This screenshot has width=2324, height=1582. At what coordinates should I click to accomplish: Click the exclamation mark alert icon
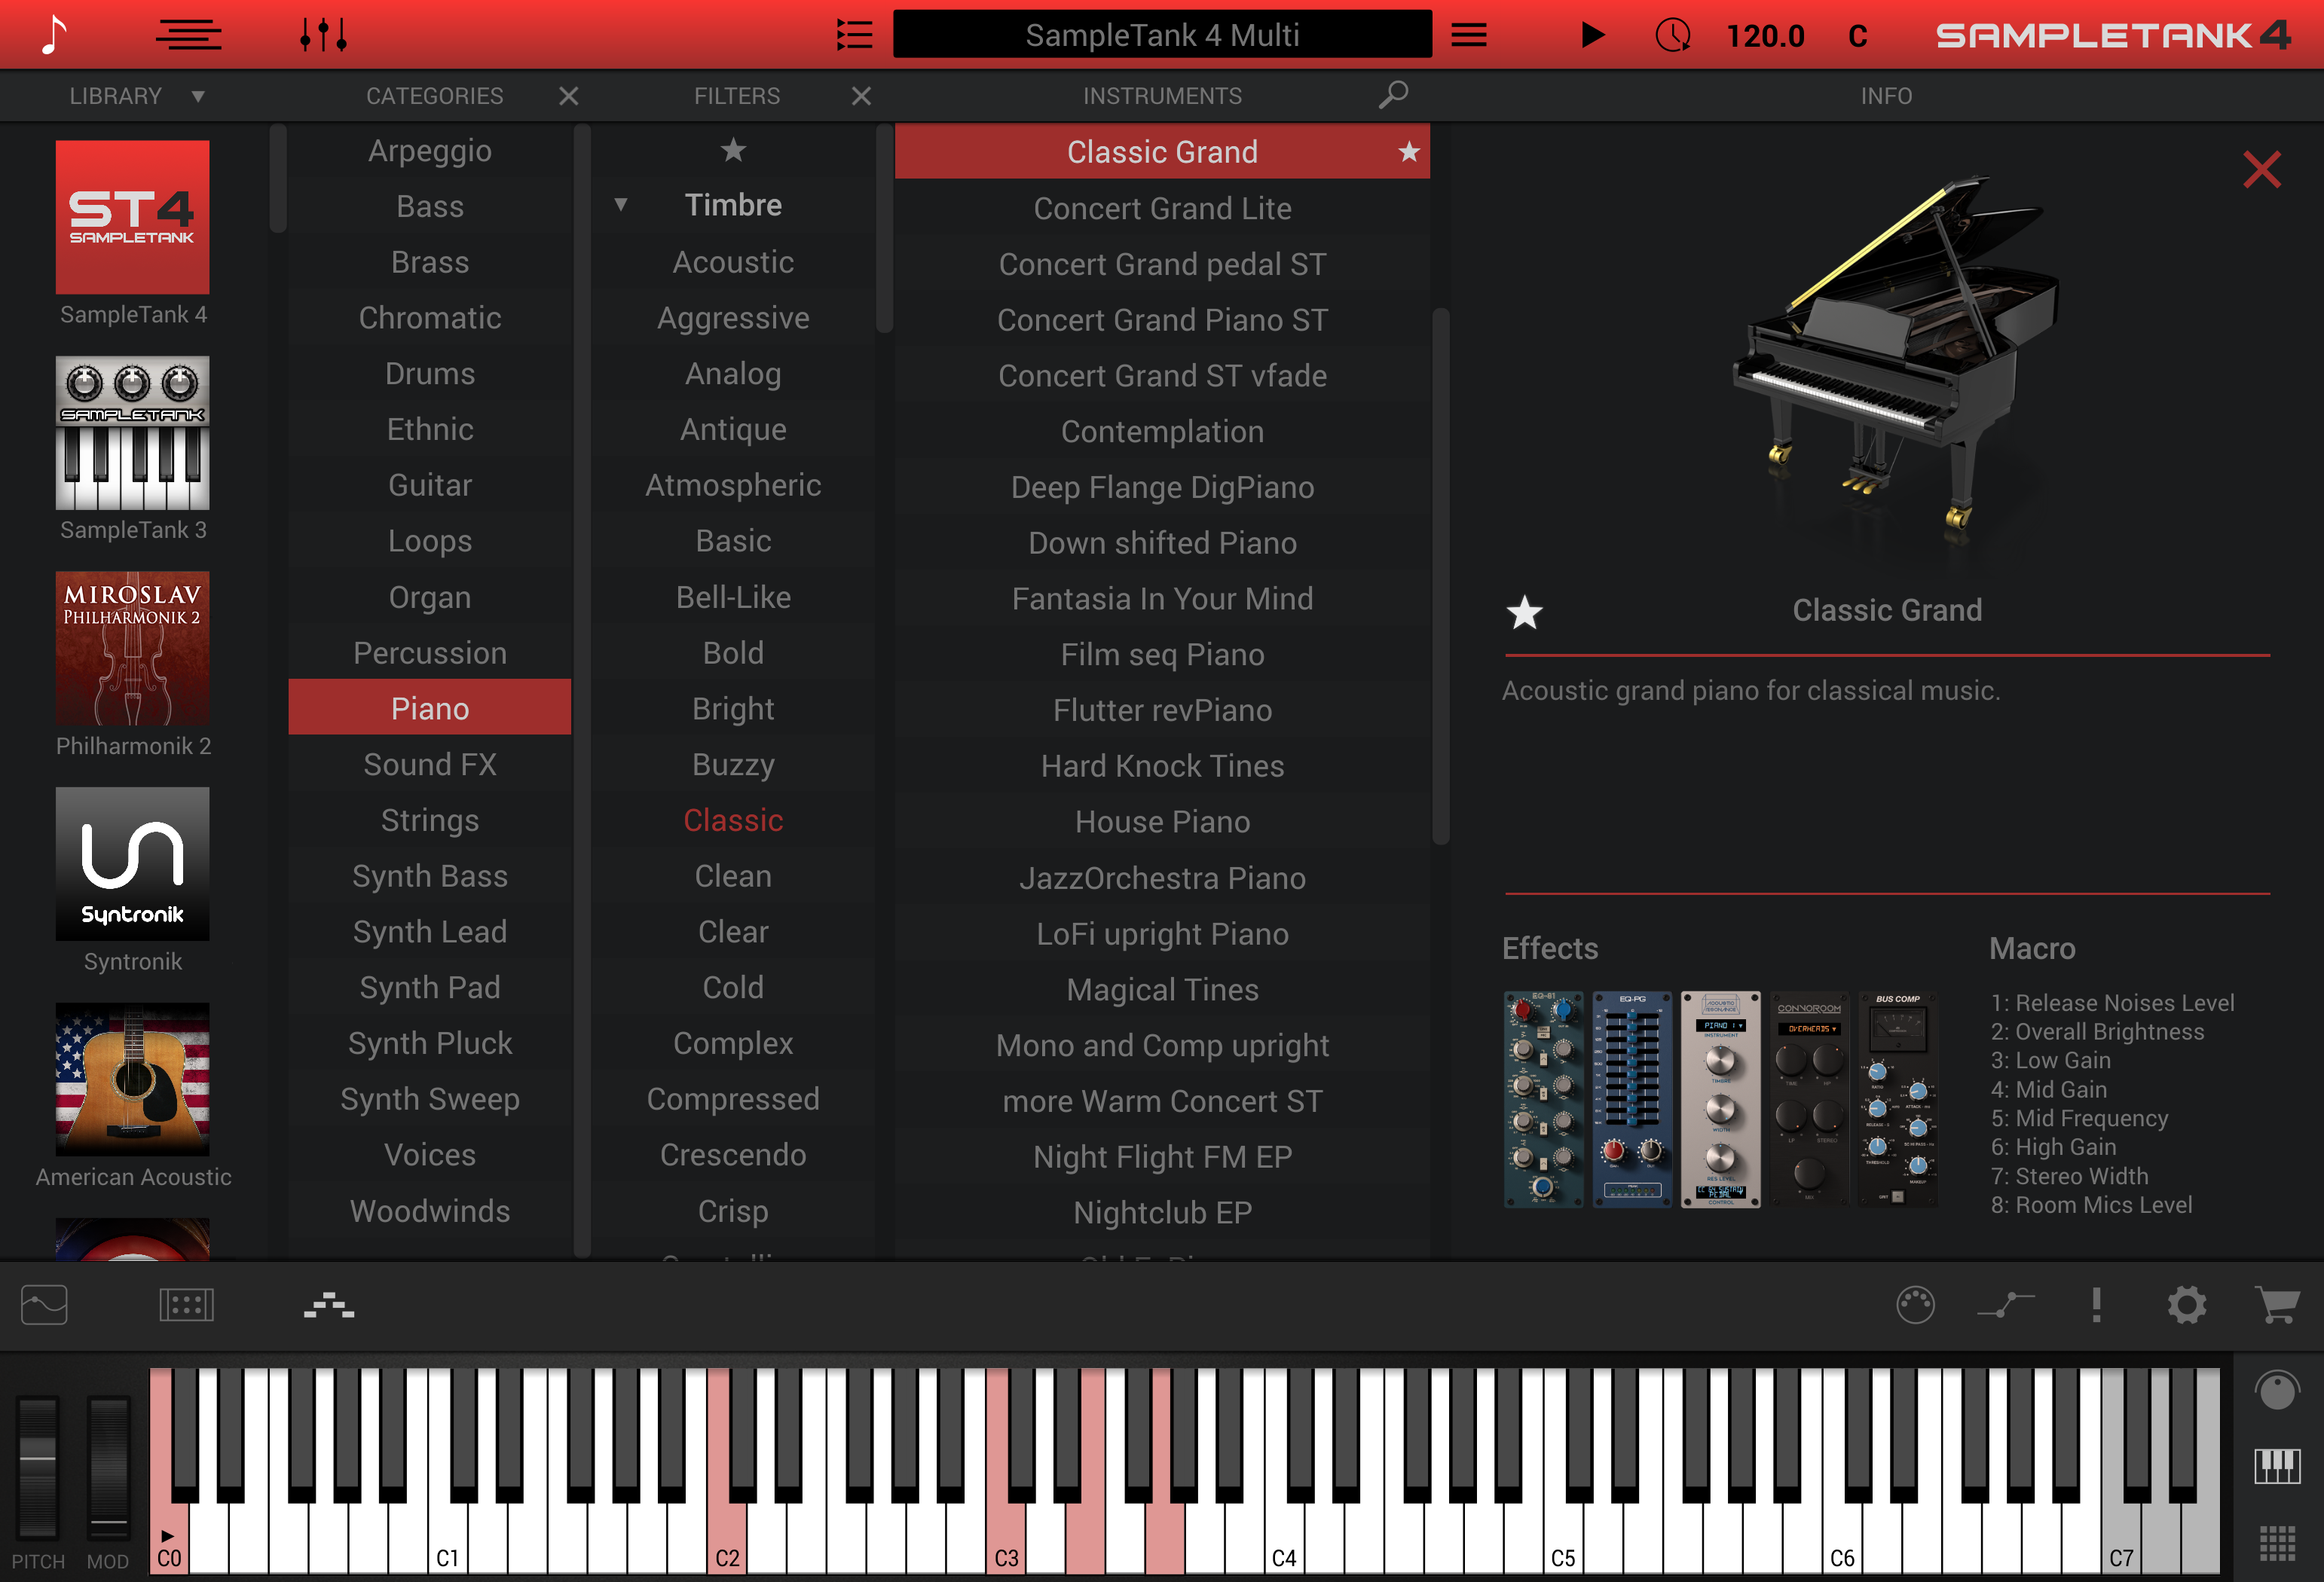tap(2097, 1305)
